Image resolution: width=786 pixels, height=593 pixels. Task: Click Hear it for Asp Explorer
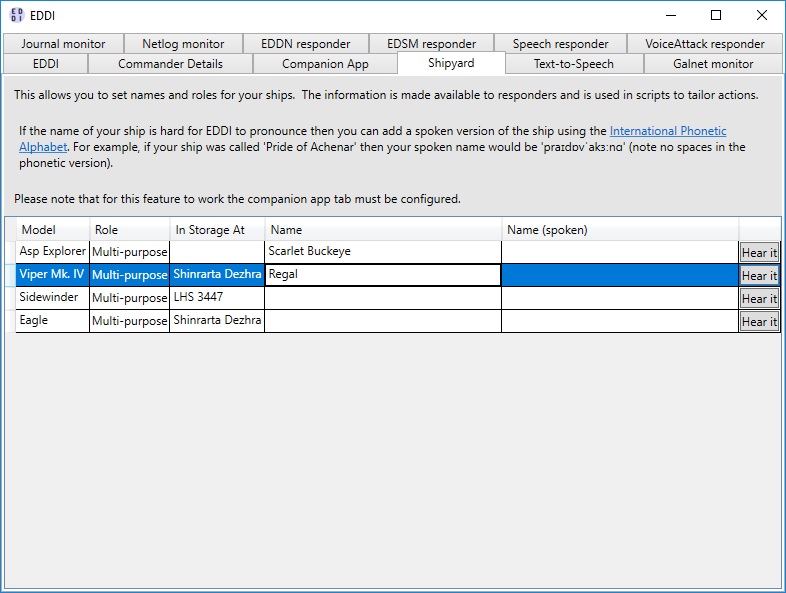tap(759, 253)
